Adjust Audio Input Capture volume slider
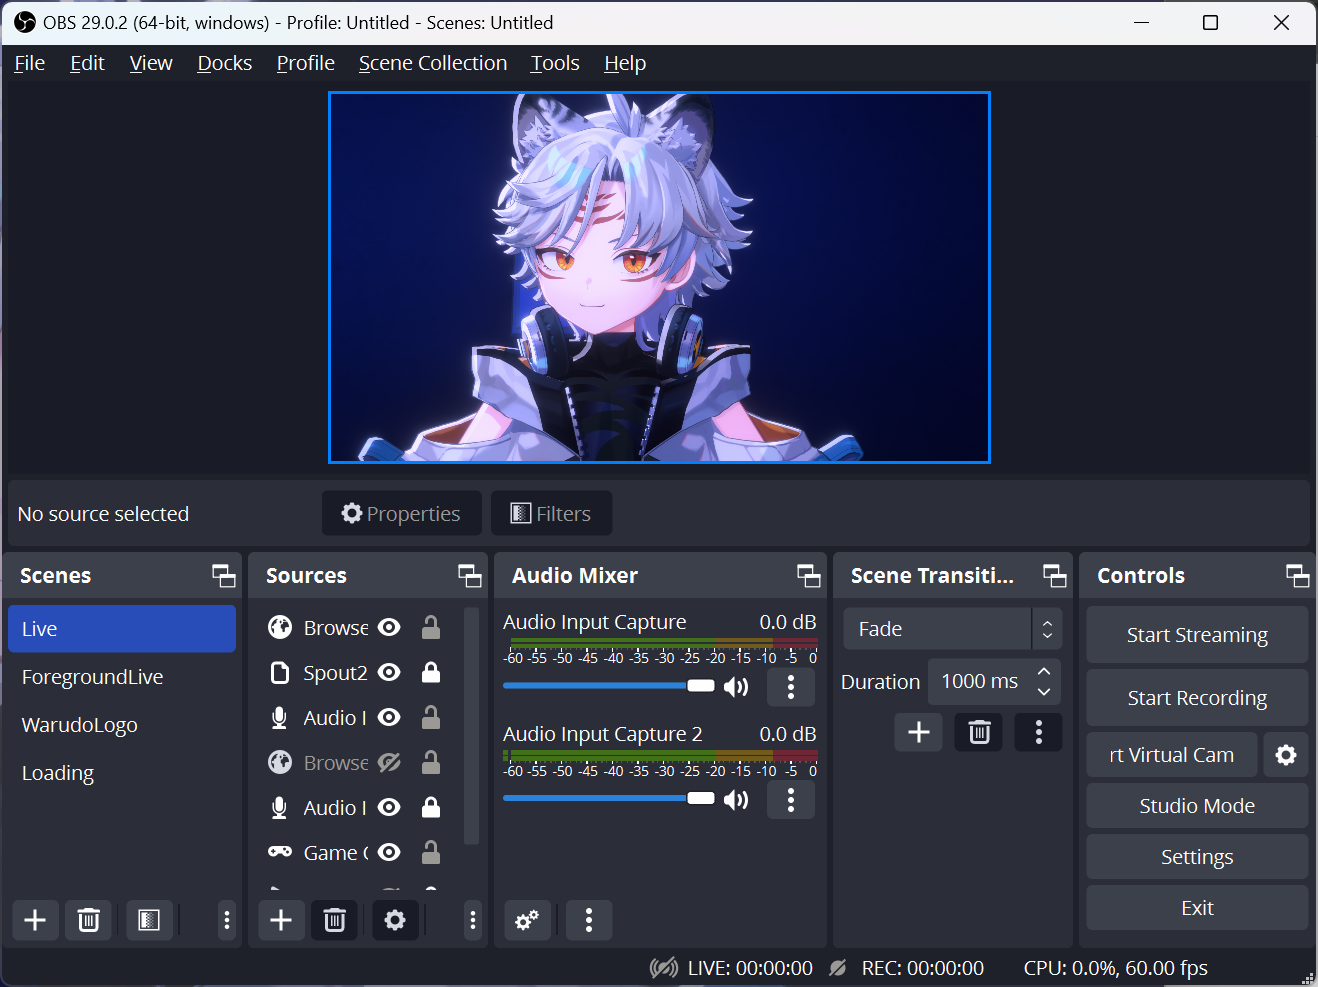The width and height of the screenshot is (1318, 987). tap(609, 686)
